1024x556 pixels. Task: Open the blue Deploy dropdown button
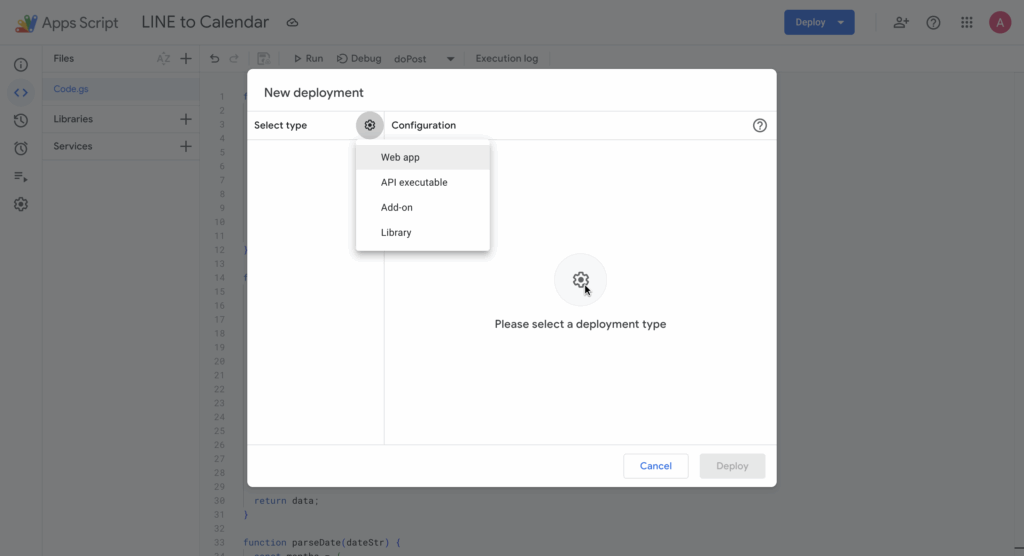[819, 22]
